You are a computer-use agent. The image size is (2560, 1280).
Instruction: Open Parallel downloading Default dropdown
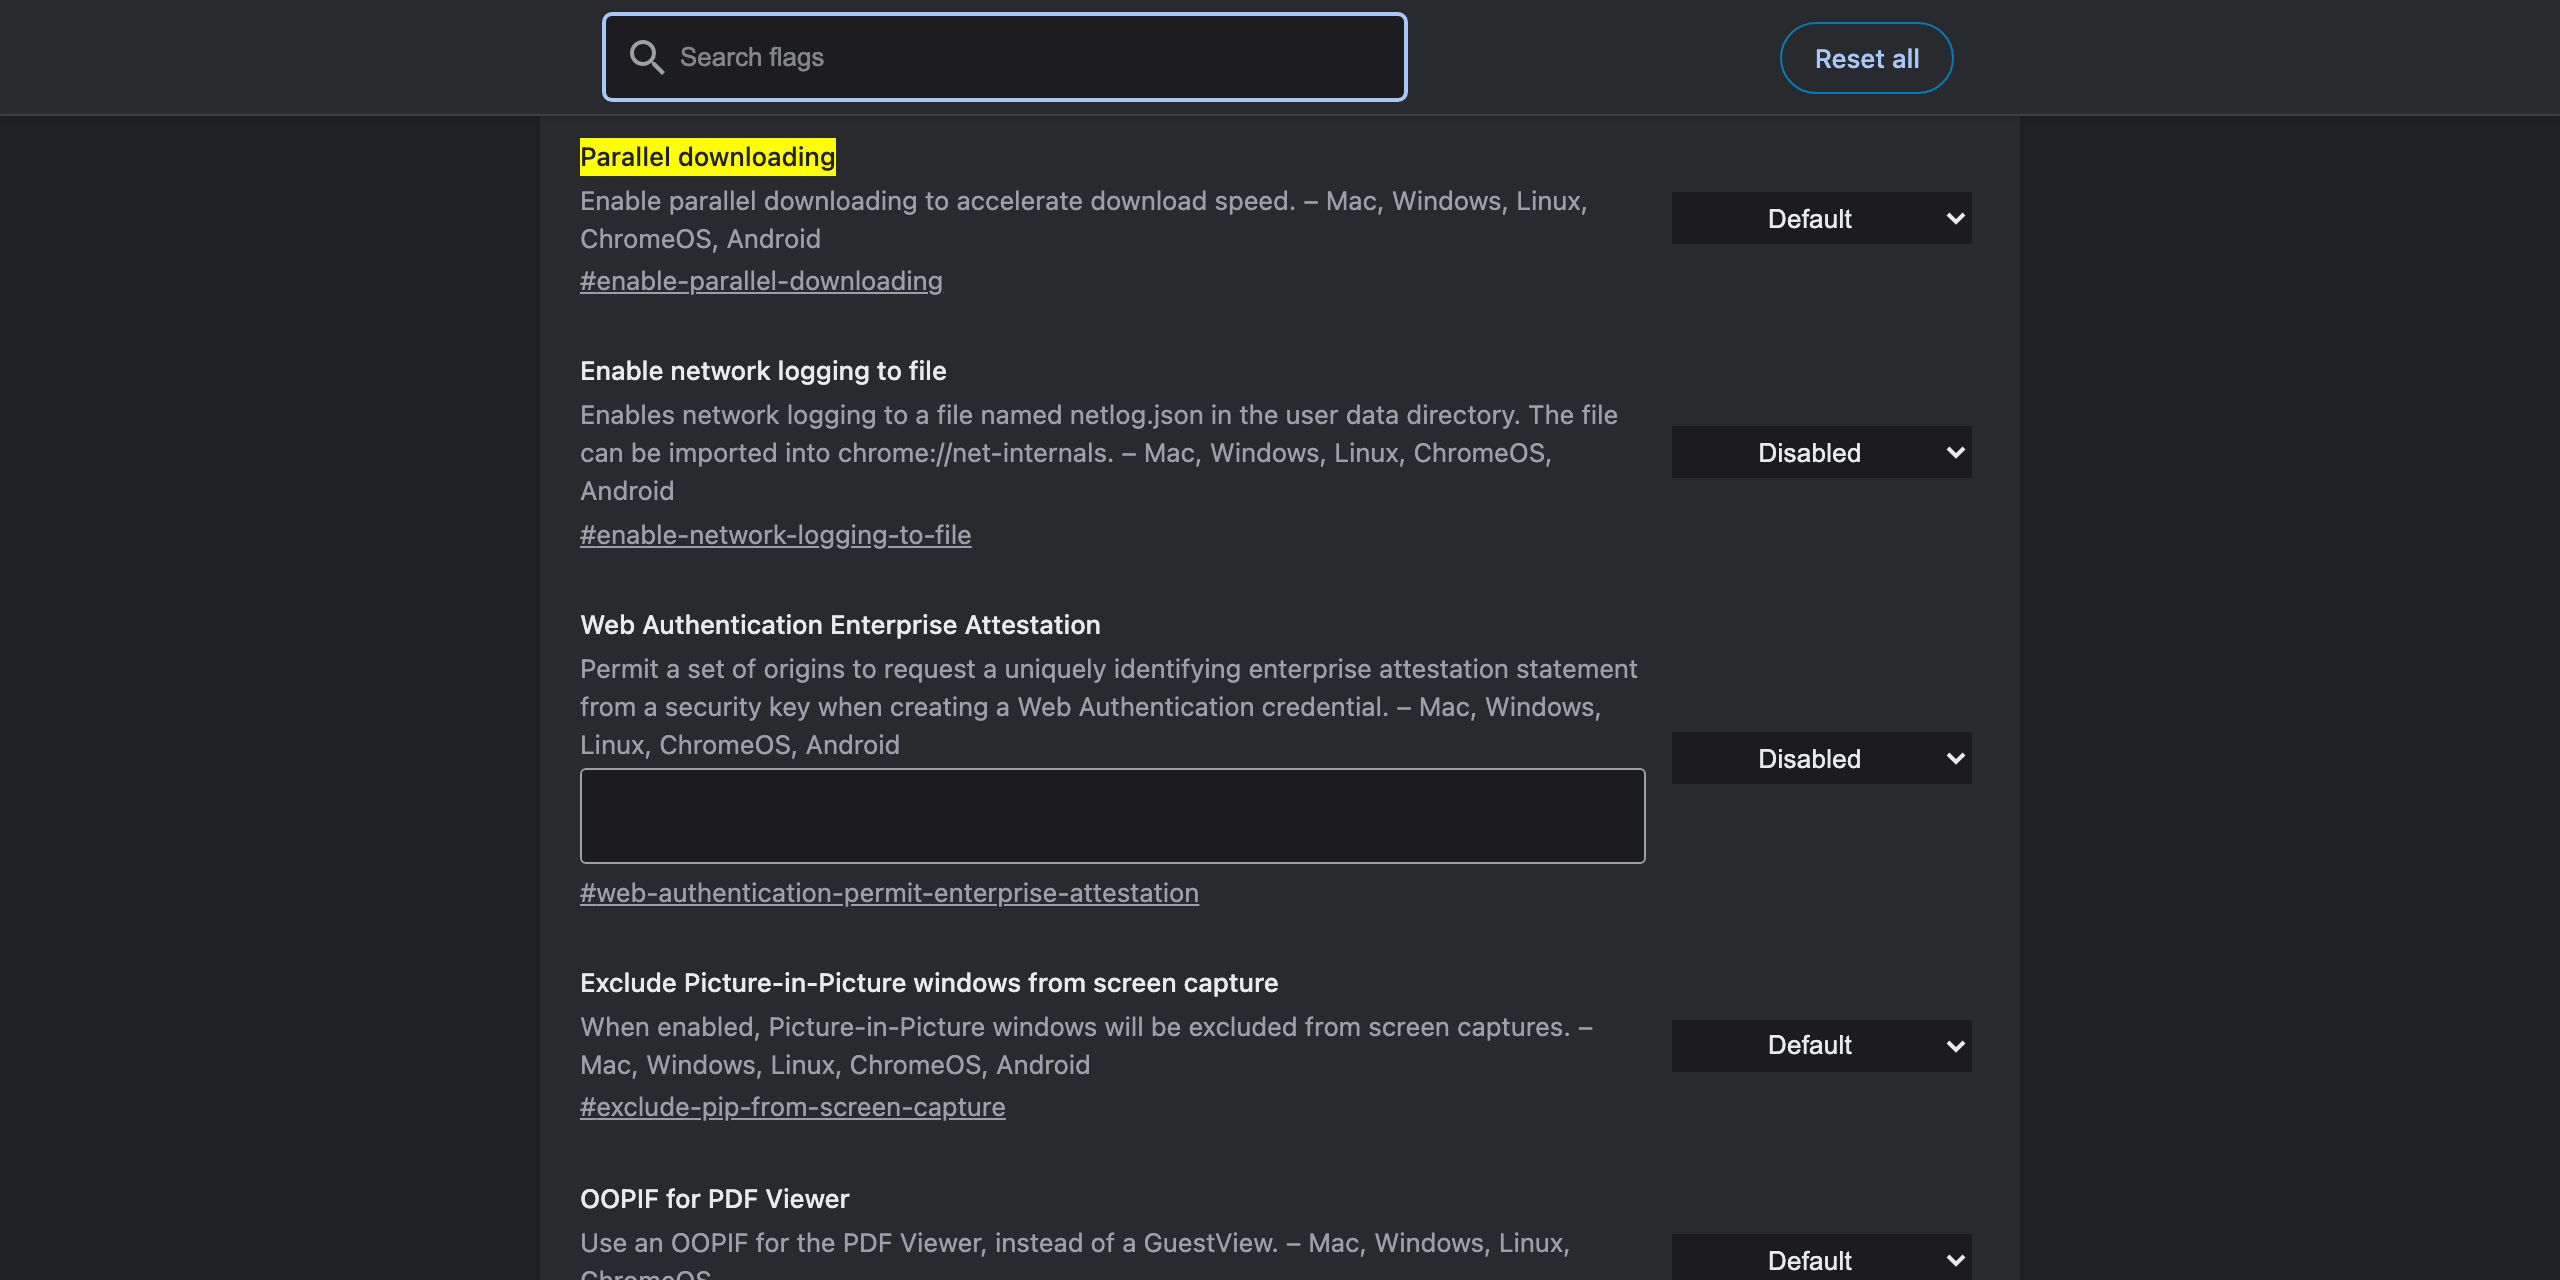[x=1821, y=218]
